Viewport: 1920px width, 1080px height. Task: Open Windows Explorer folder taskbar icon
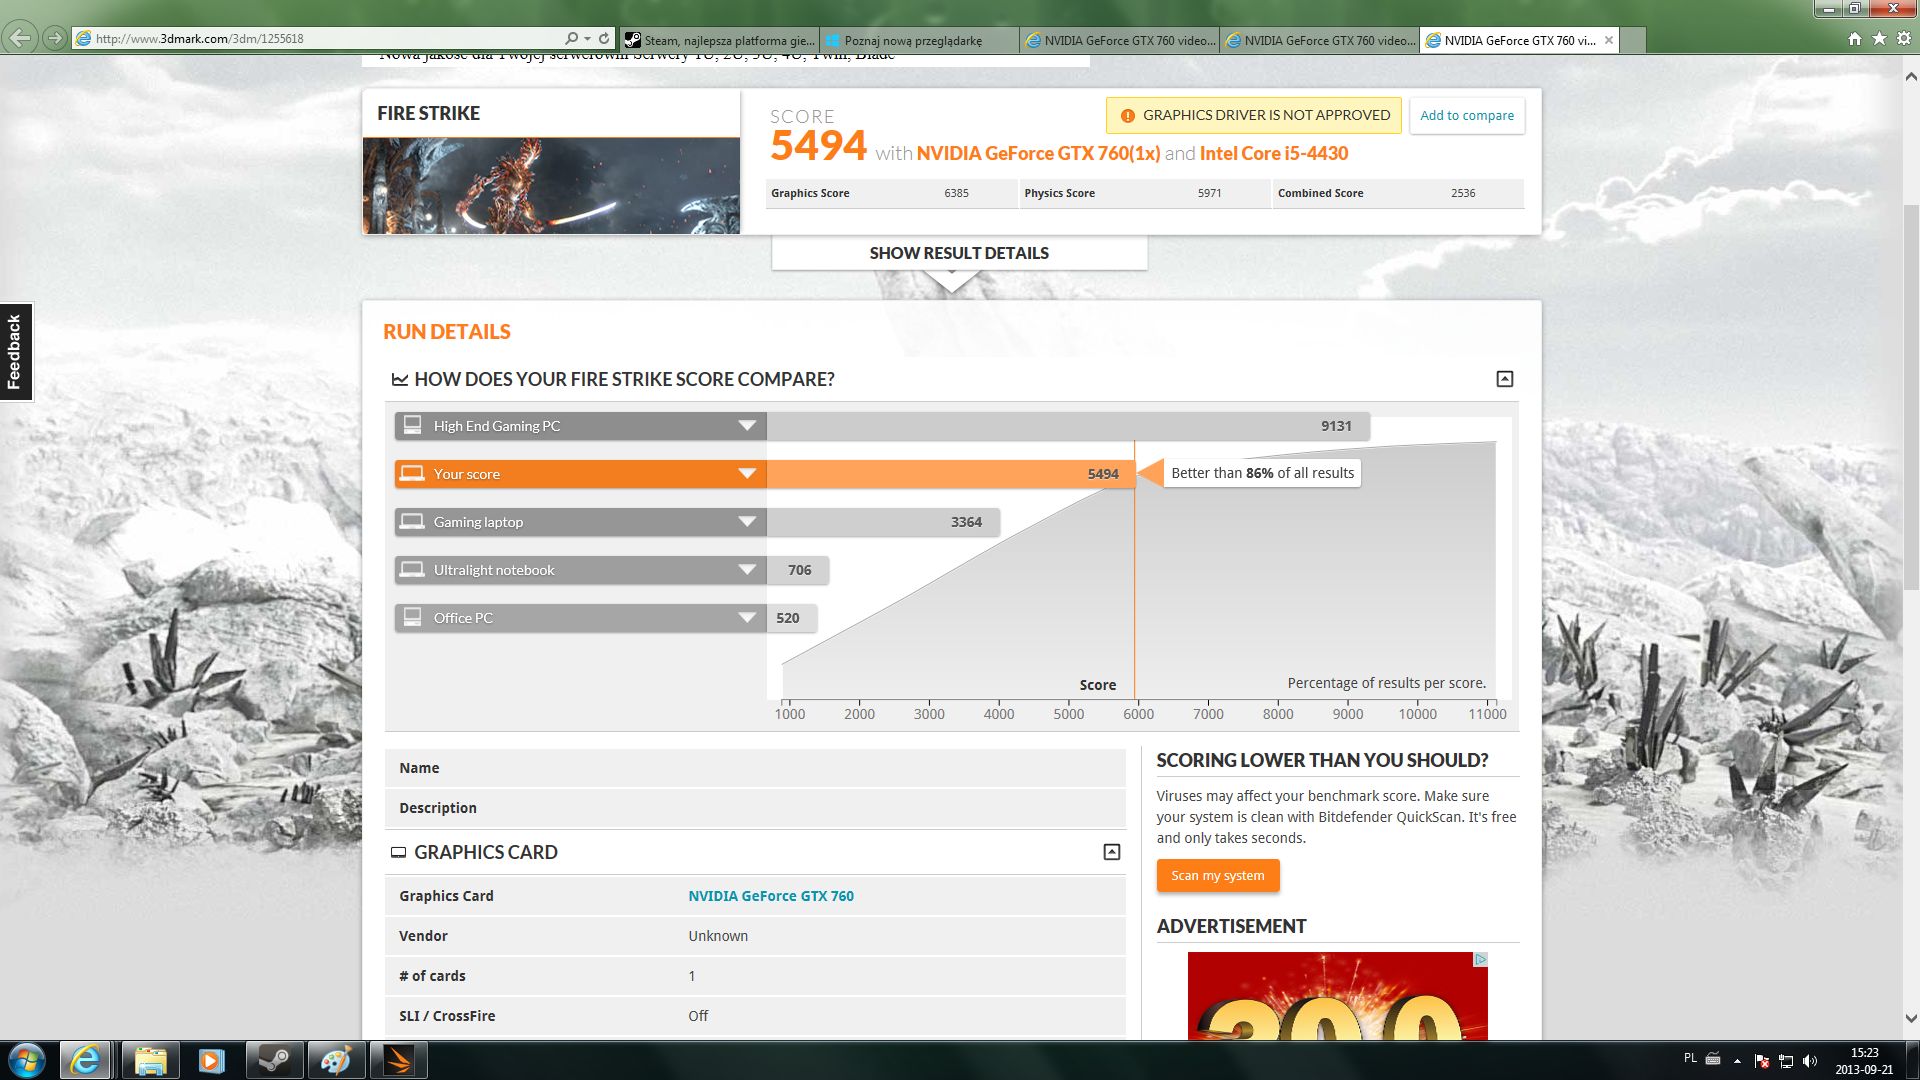click(x=150, y=1060)
